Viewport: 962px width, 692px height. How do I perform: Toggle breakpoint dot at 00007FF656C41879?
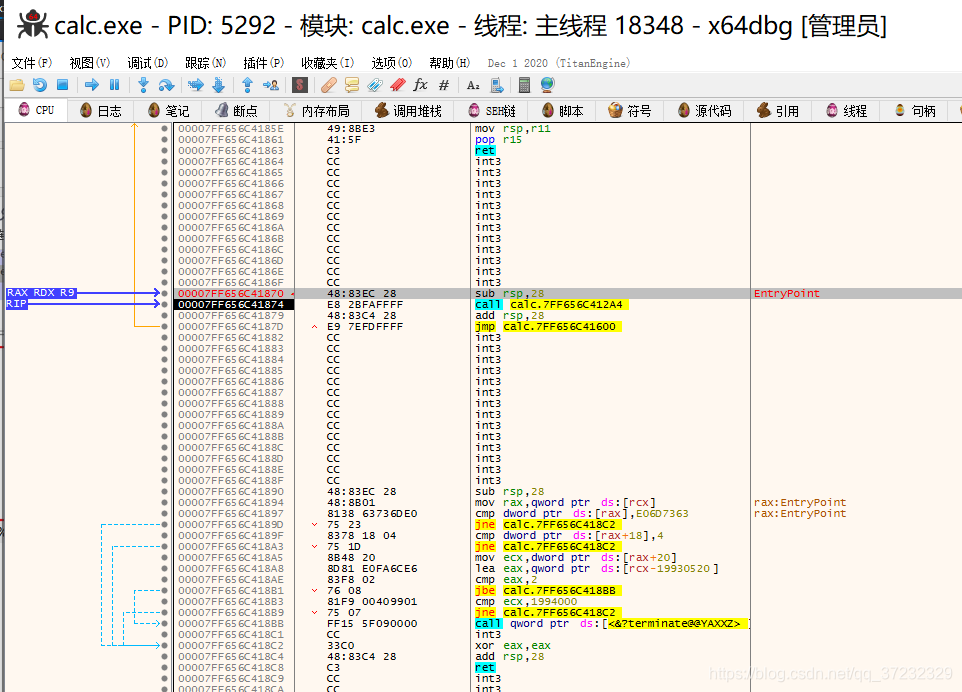[x=164, y=315]
